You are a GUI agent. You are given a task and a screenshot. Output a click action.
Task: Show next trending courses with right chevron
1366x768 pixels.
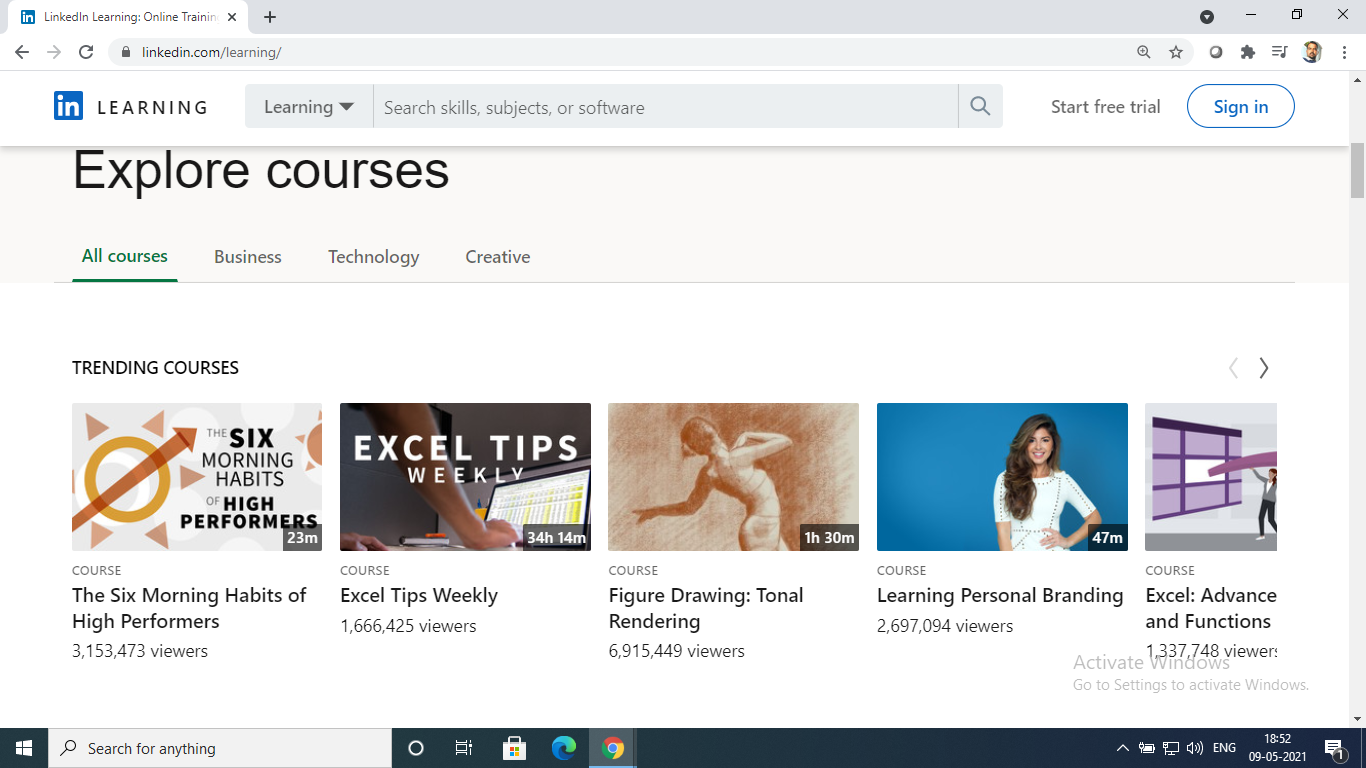[x=1264, y=368]
